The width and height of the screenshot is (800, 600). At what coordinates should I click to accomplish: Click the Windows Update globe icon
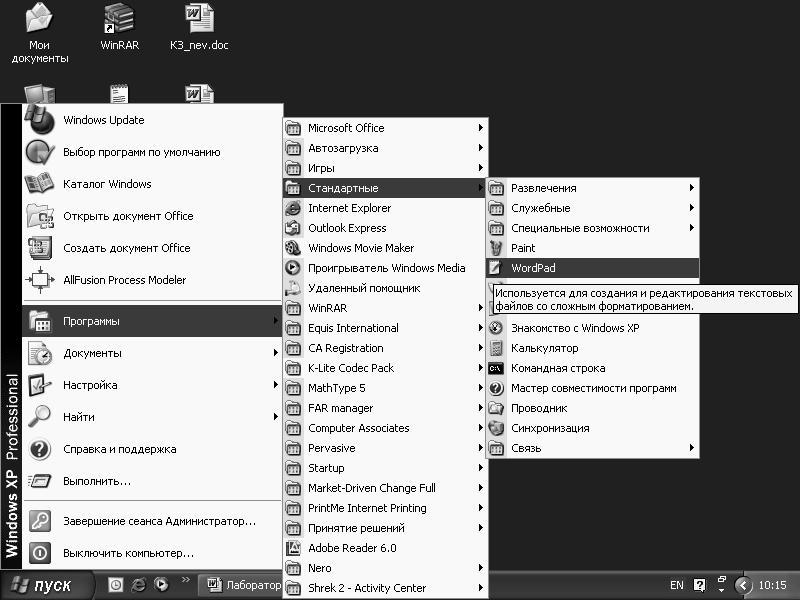tap(40, 120)
